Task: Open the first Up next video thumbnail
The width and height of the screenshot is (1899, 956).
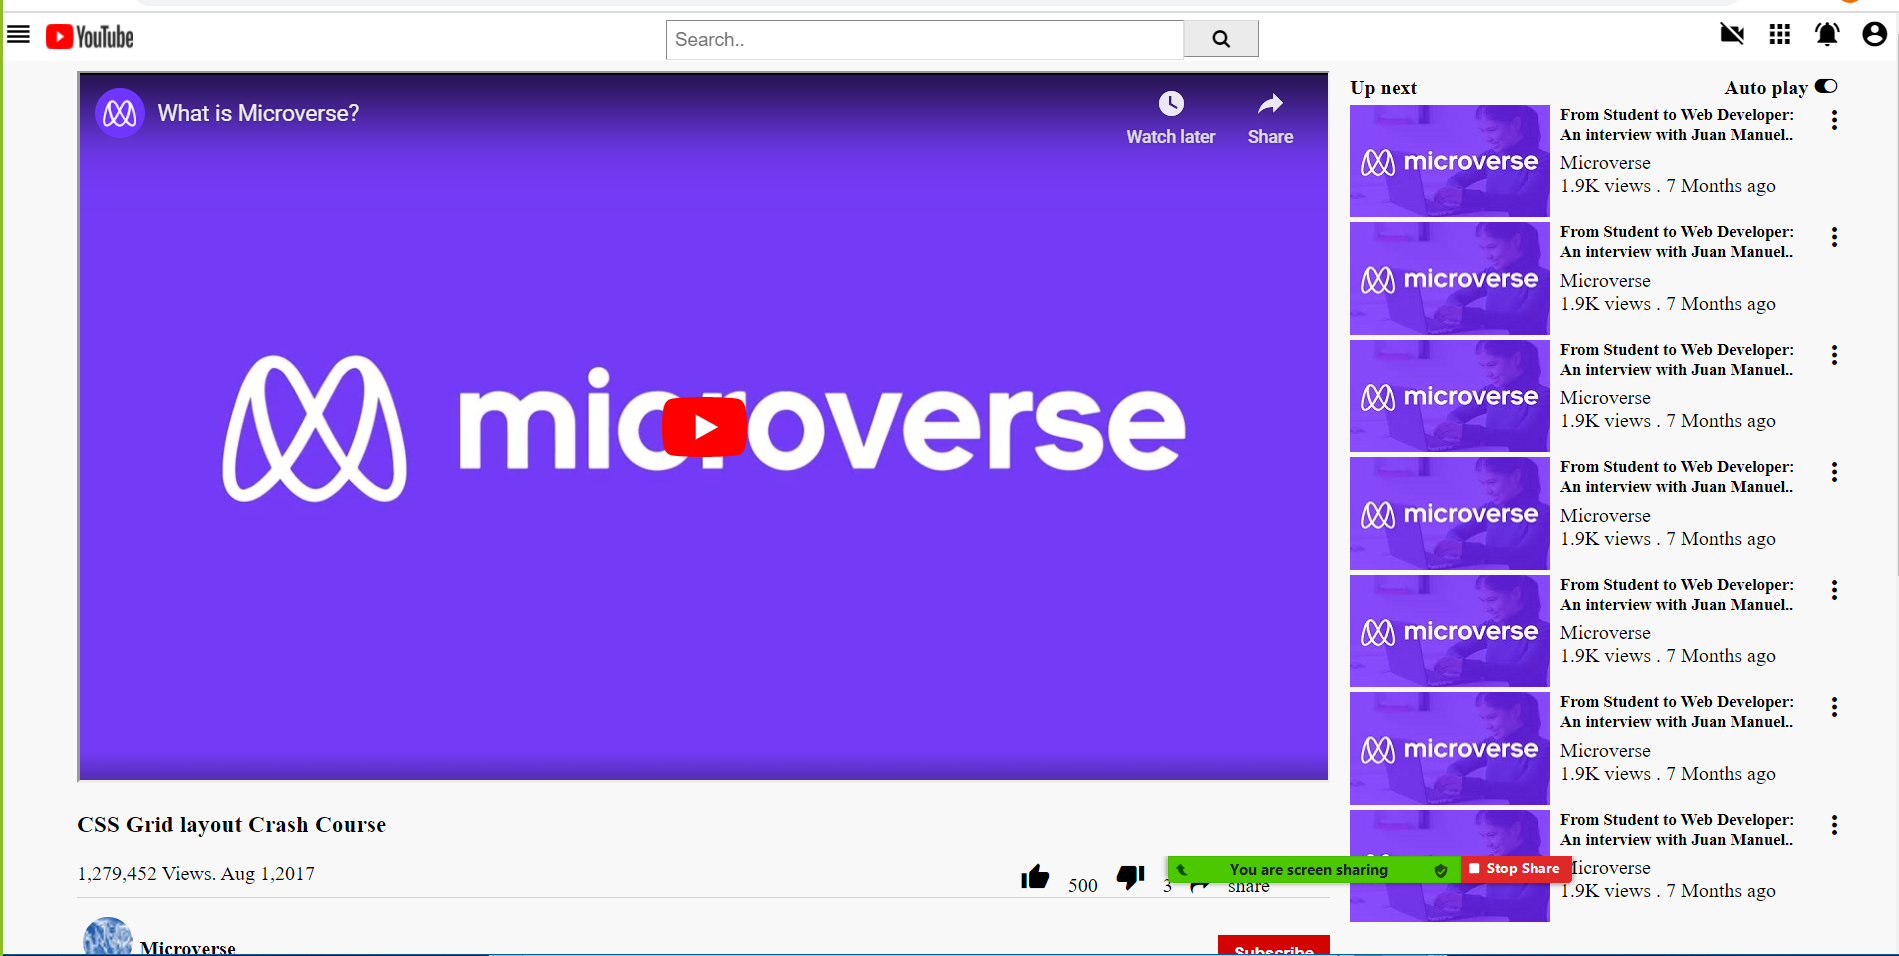Action: coord(1449,161)
